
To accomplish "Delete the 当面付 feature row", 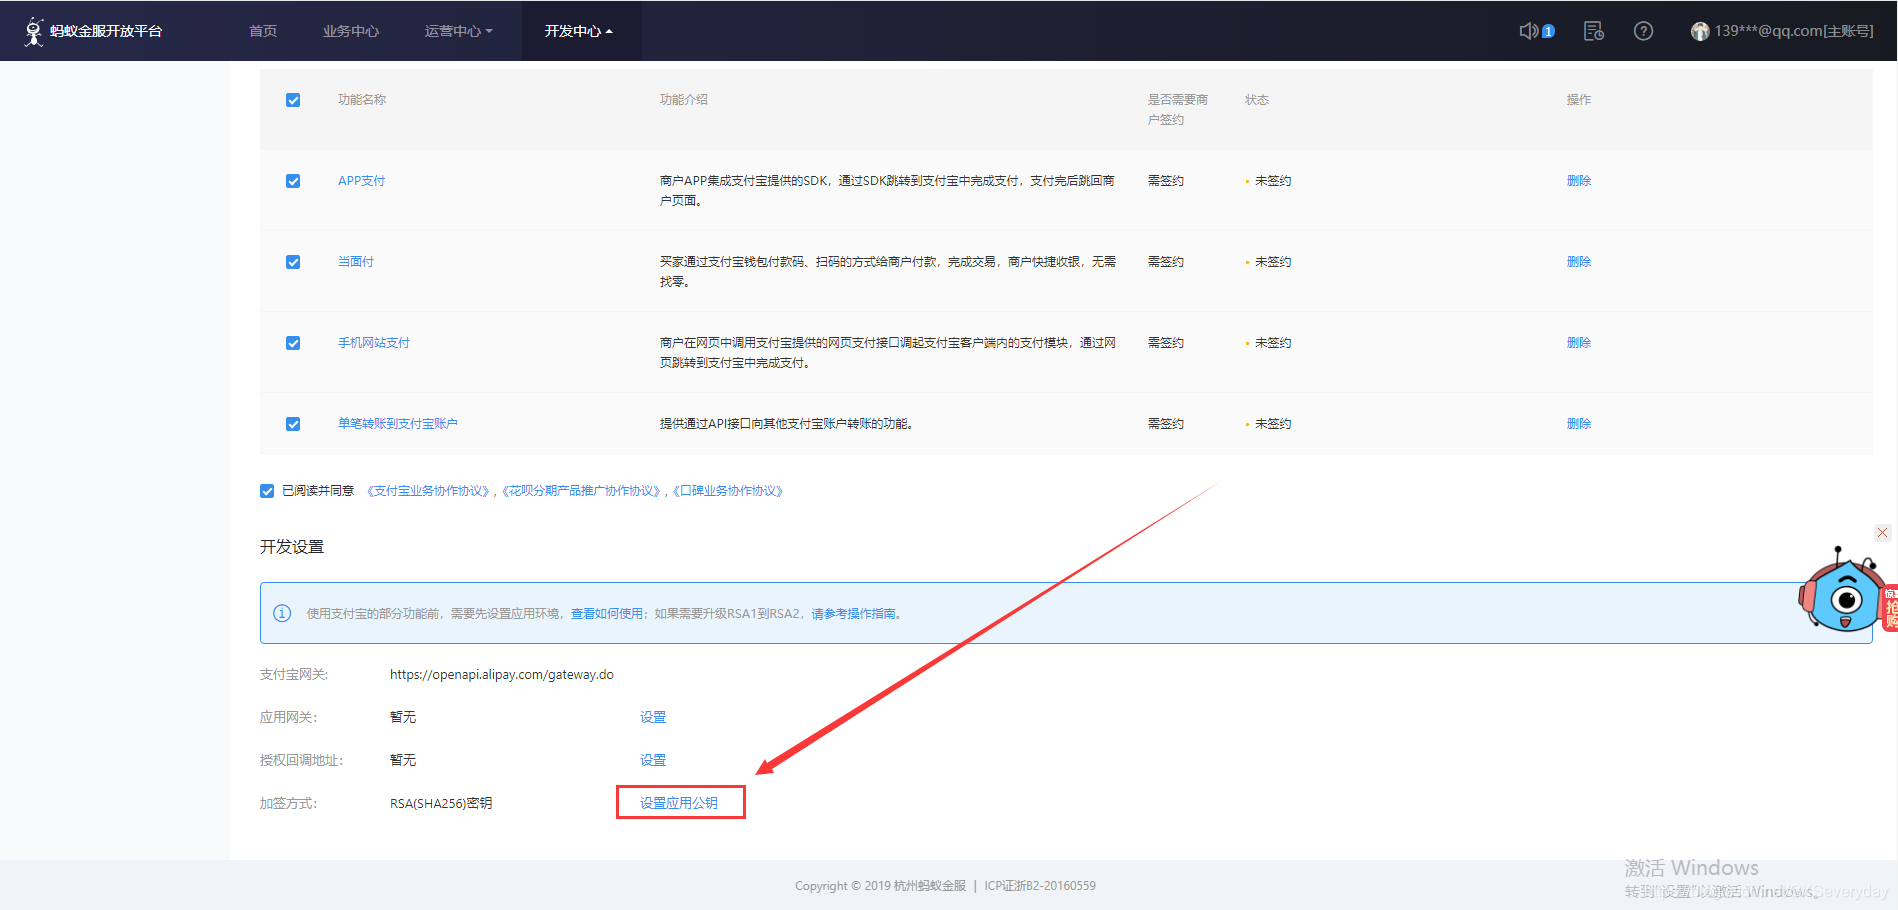I will click(x=1579, y=262).
